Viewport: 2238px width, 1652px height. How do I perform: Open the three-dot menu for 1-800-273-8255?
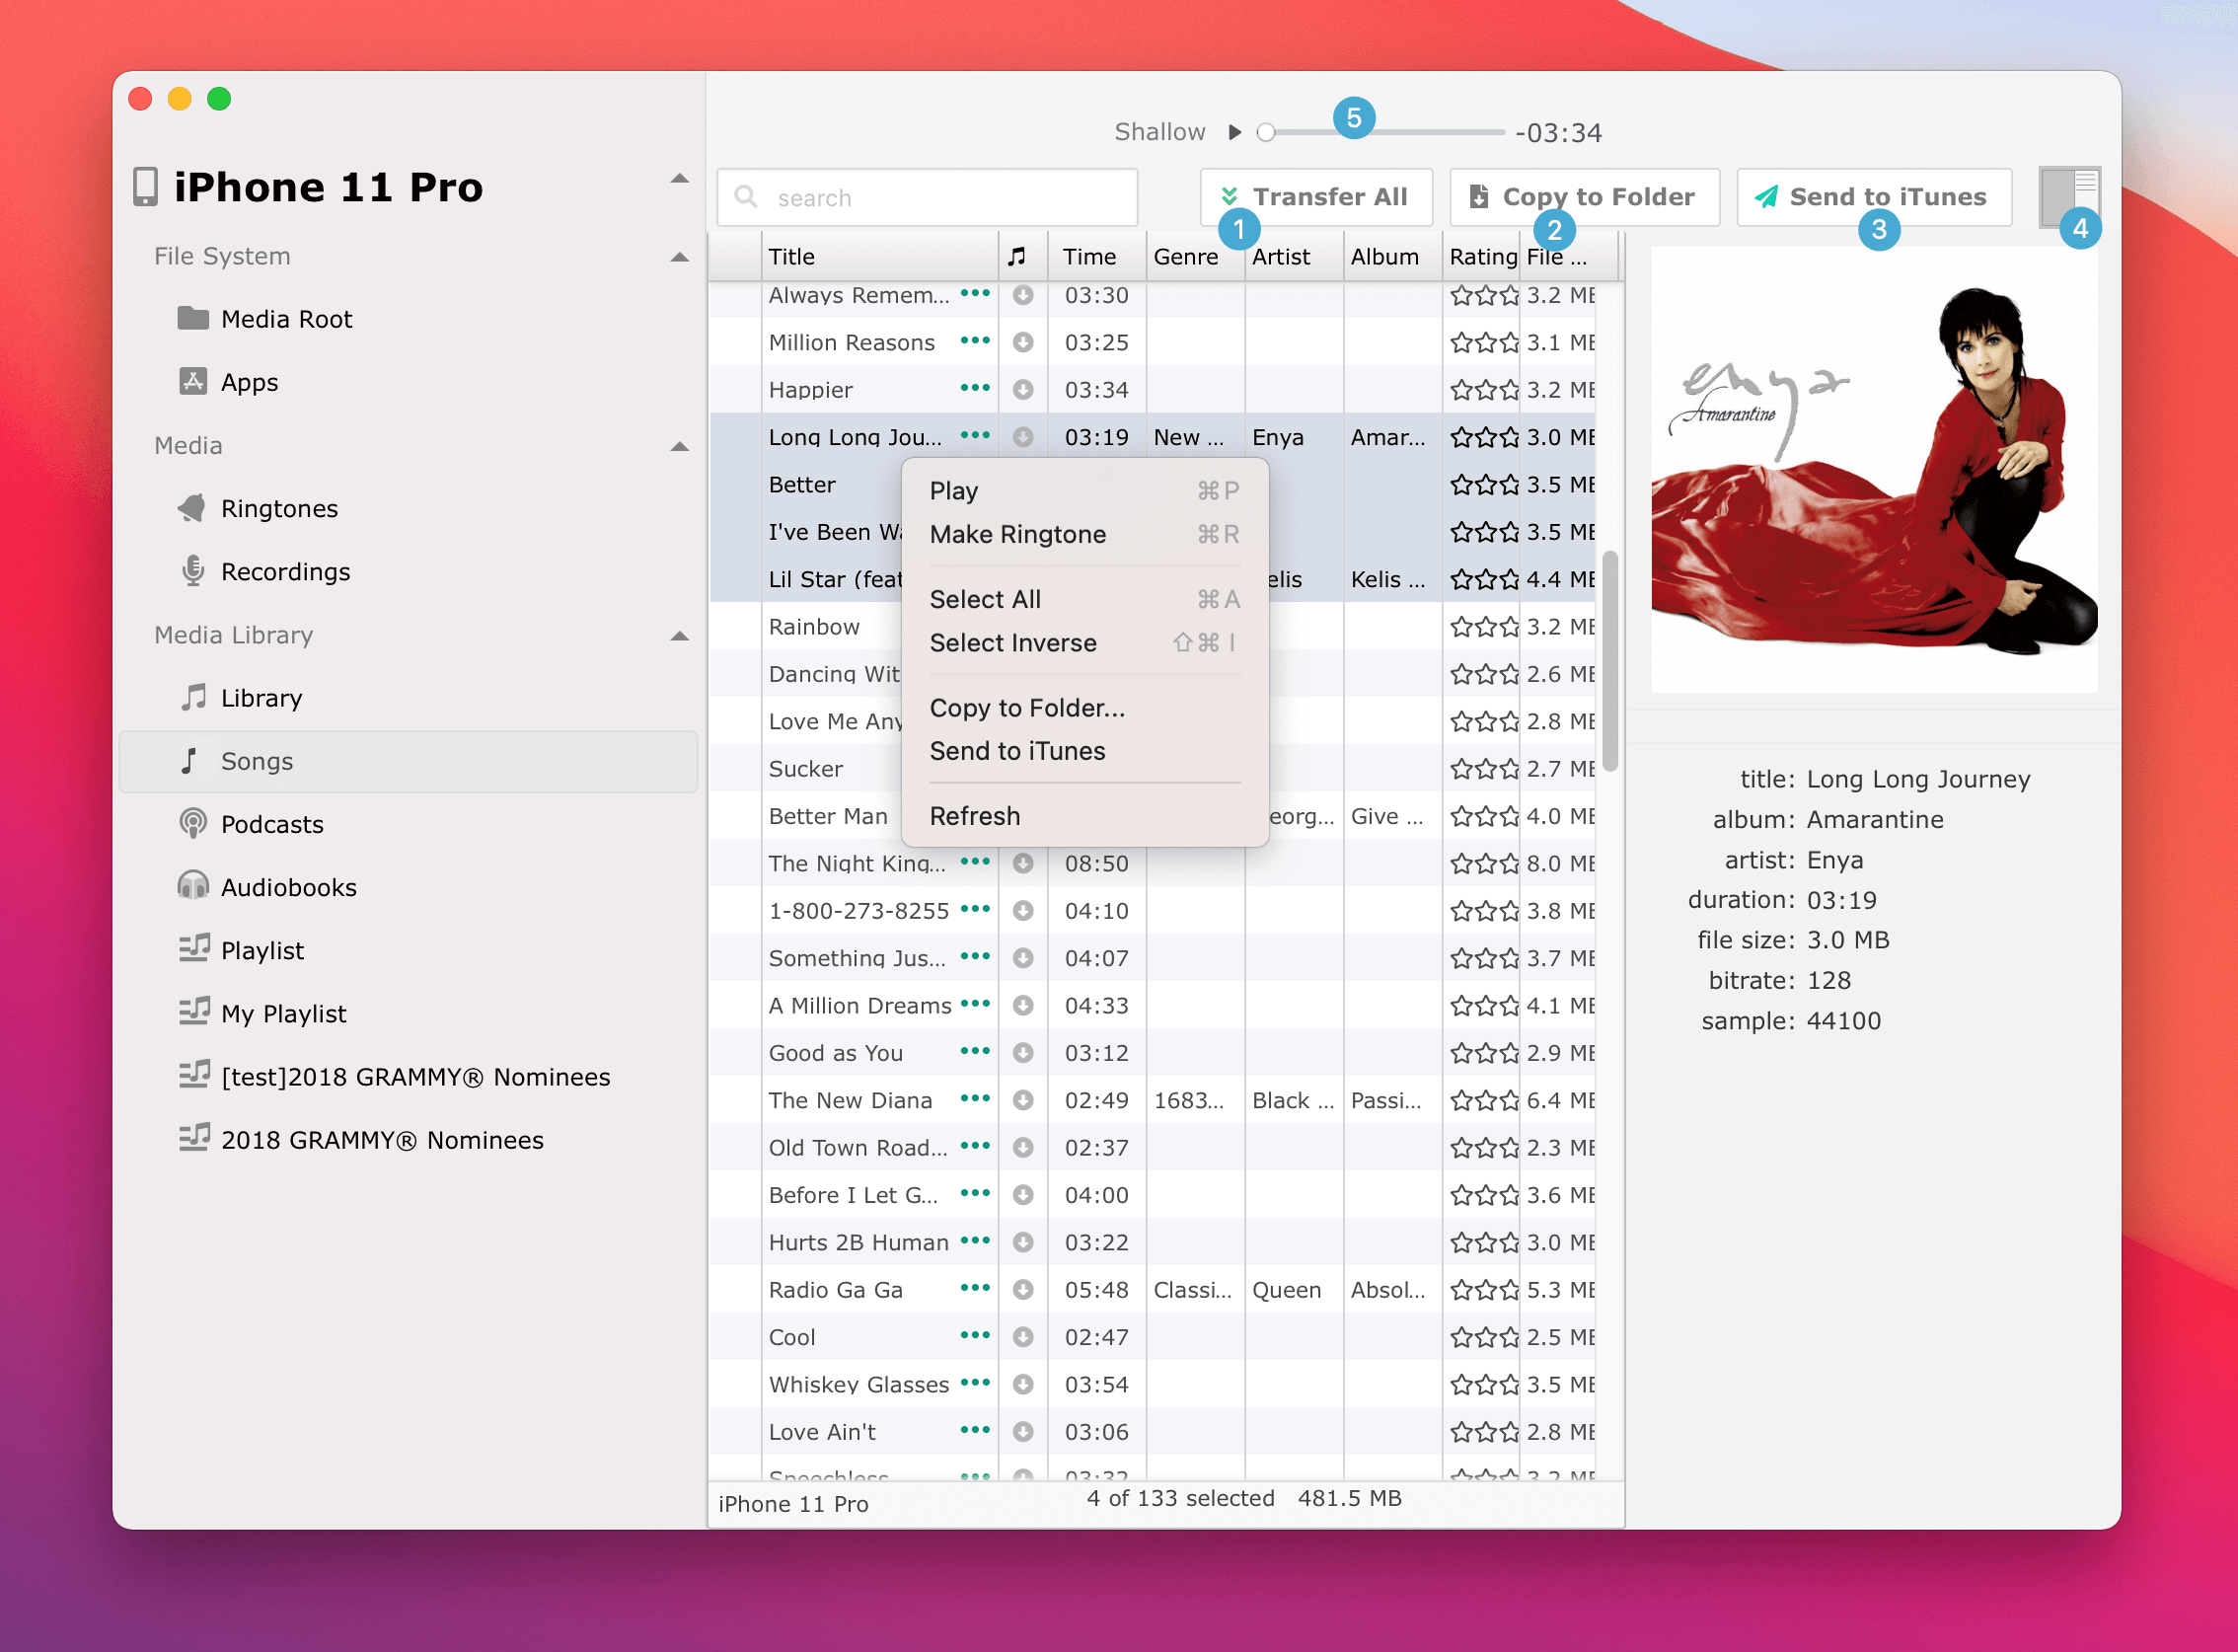(x=975, y=909)
